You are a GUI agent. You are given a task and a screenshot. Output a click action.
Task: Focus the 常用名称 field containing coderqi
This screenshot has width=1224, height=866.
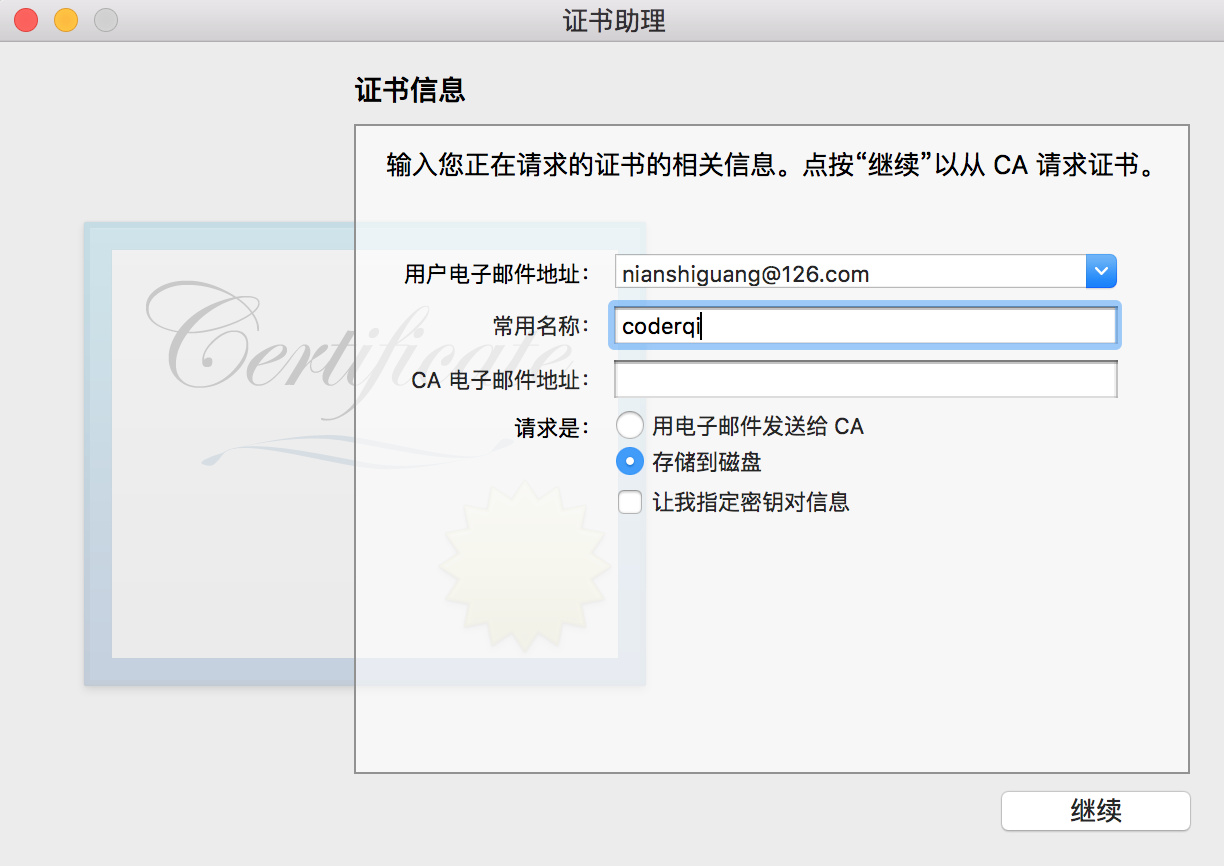pyautogui.click(x=865, y=326)
